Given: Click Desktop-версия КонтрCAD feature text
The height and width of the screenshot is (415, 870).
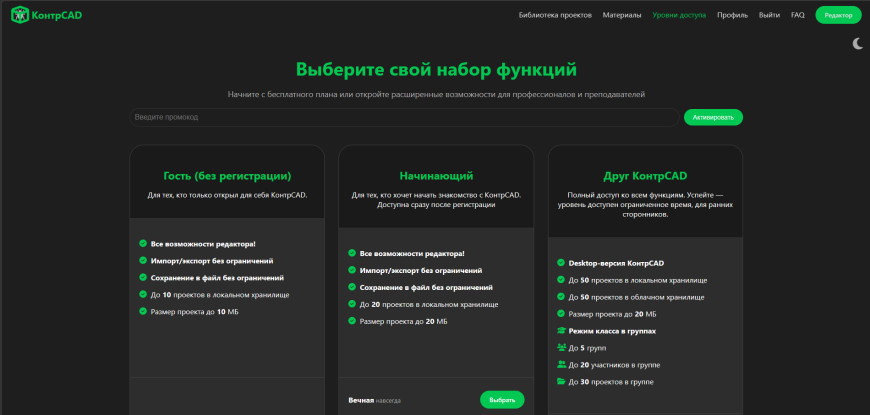Looking at the screenshot, I should click(616, 264).
